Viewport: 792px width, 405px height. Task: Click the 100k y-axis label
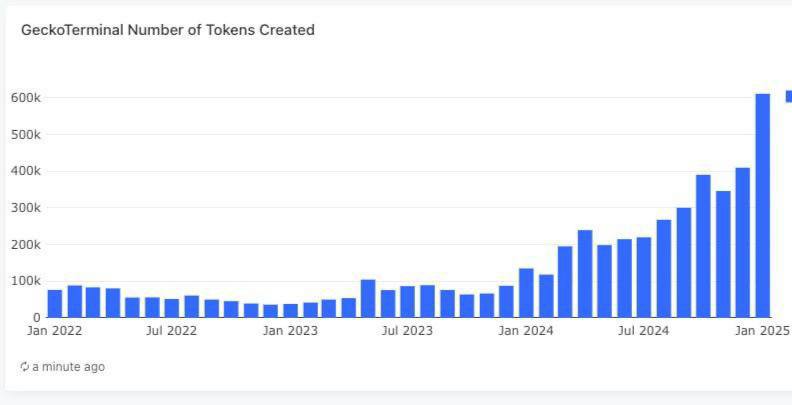pos(25,281)
